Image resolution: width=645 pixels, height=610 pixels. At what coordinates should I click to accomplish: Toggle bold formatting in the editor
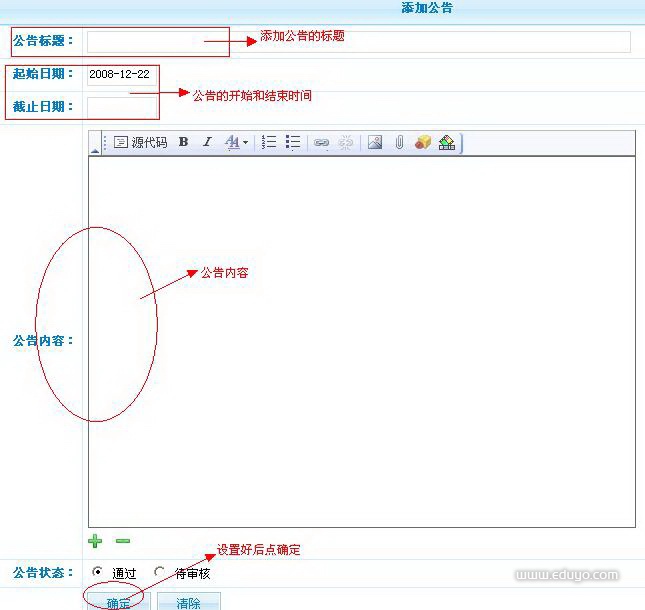pos(183,143)
